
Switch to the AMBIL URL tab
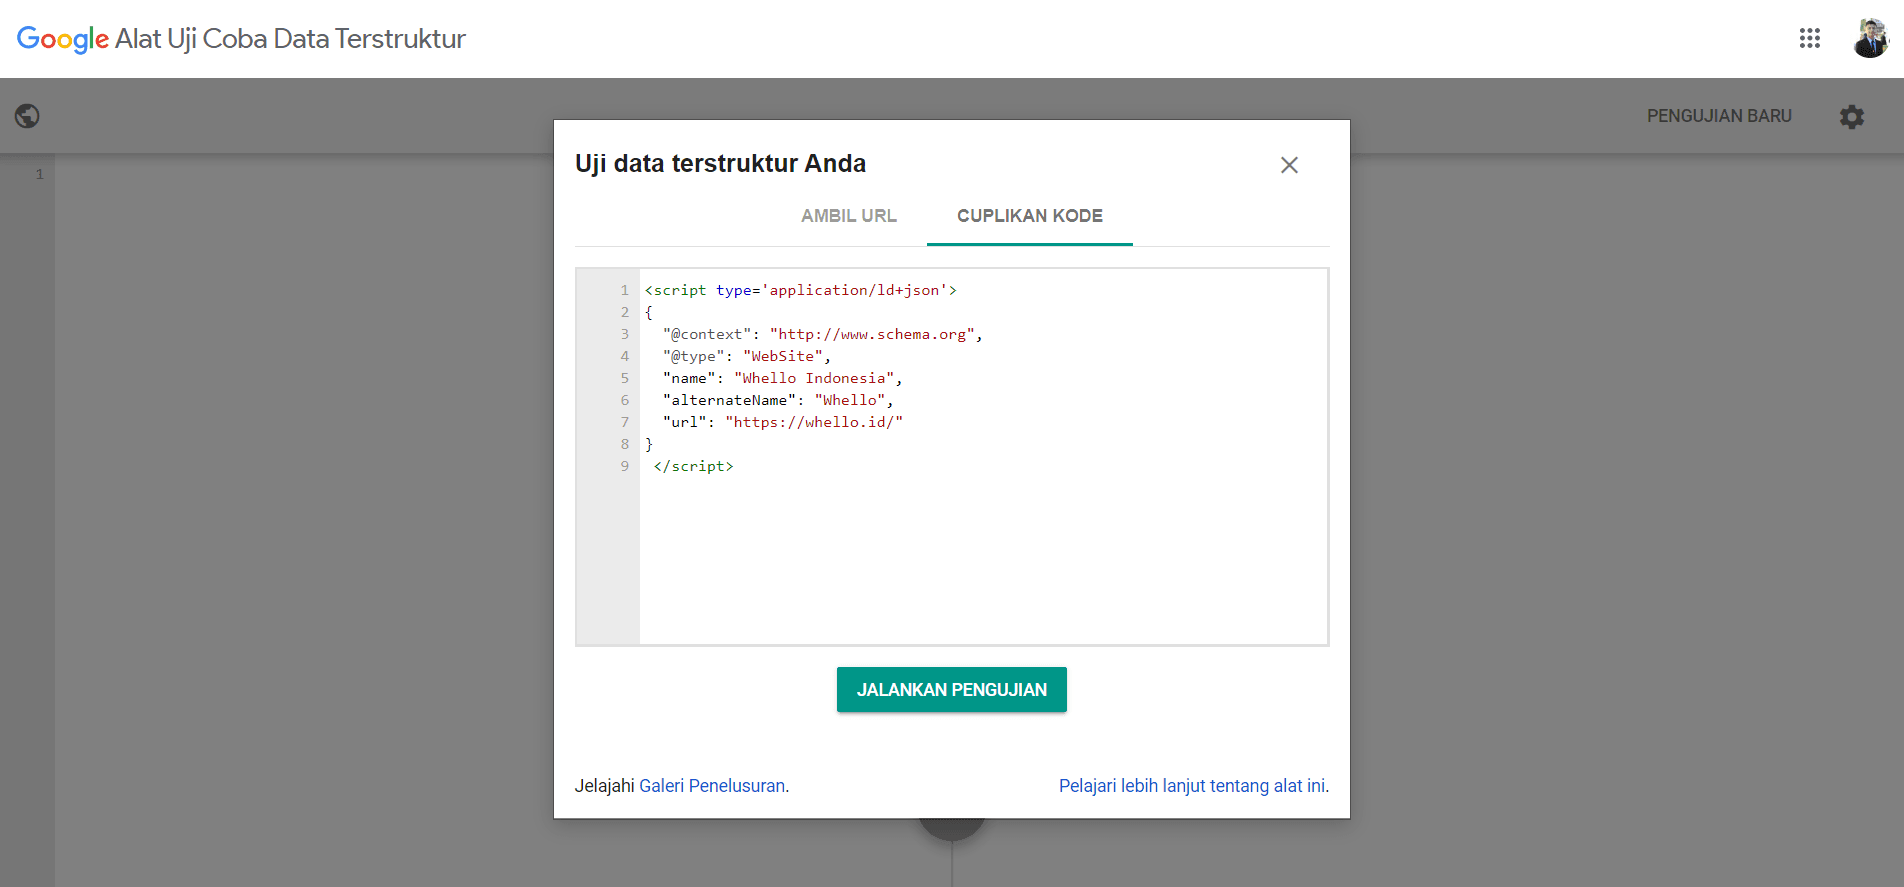click(848, 216)
